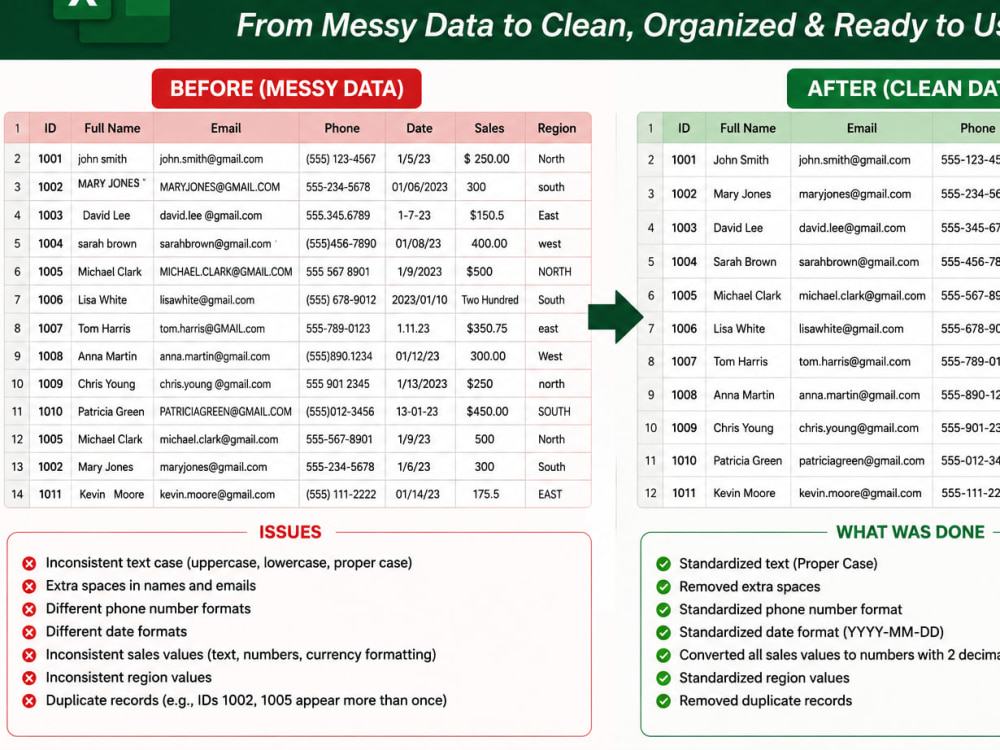Screen dimensions: 1000x750
Task: Click the phone cell (555) 111-2222
Action: [342, 494]
